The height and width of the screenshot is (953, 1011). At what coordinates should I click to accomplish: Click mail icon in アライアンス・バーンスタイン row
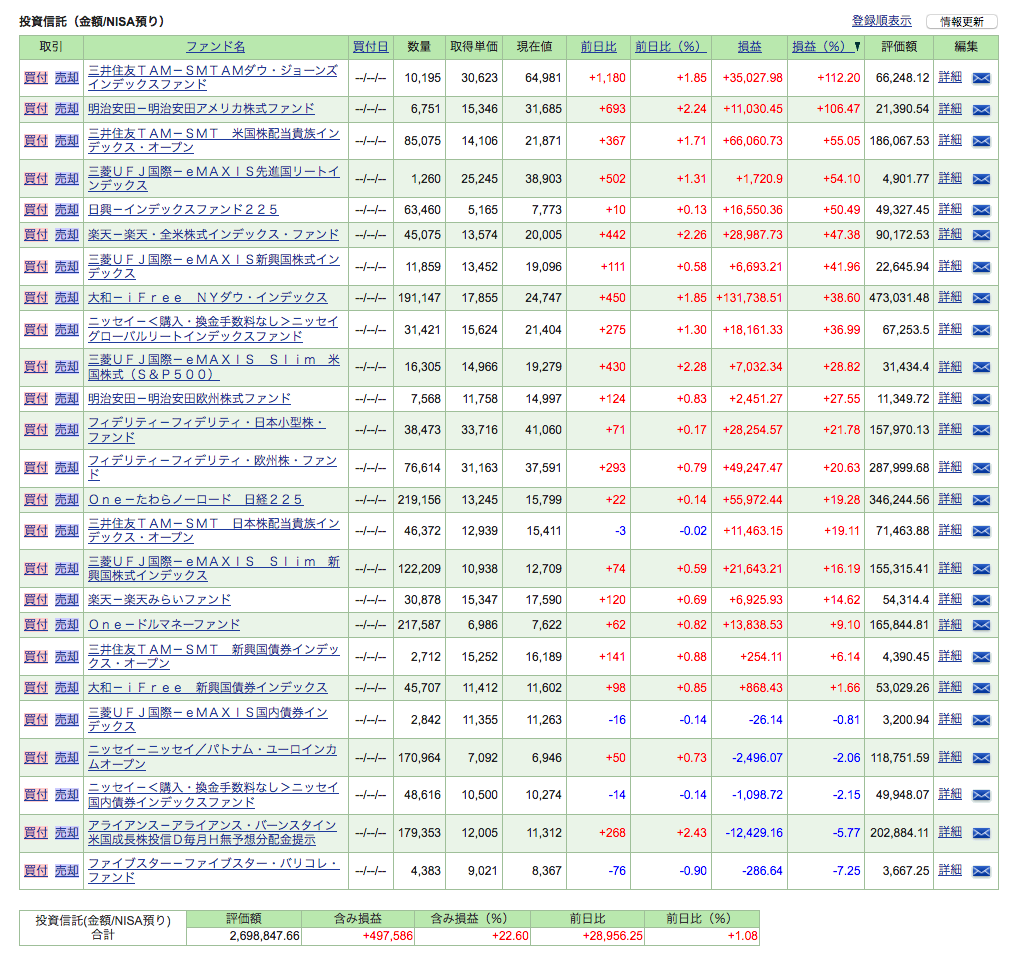tap(981, 833)
